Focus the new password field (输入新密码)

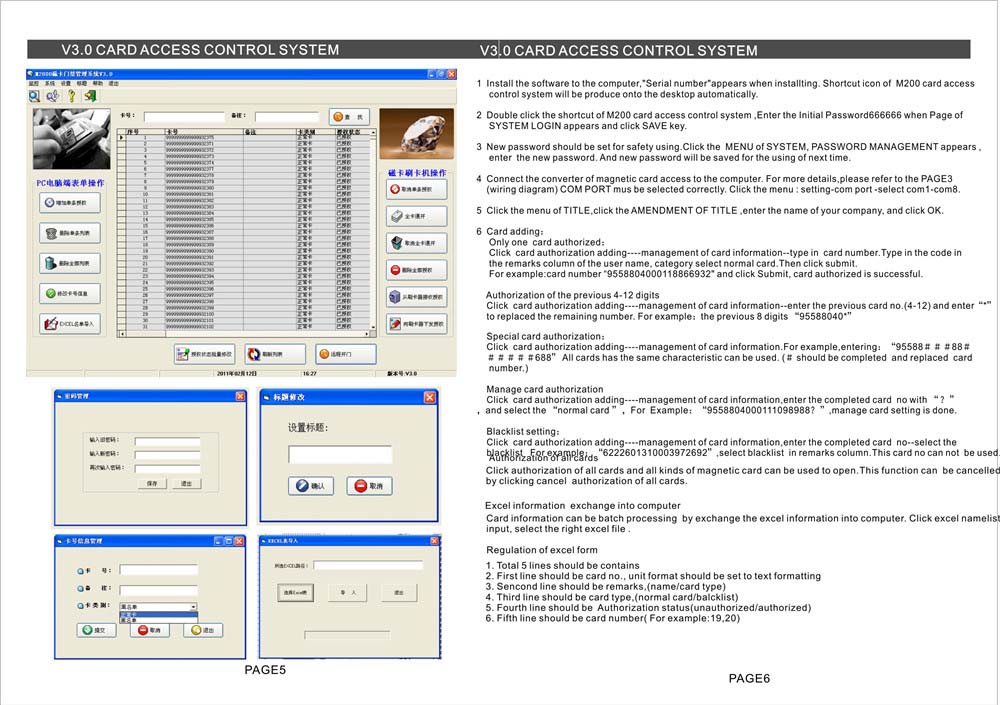click(168, 455)
